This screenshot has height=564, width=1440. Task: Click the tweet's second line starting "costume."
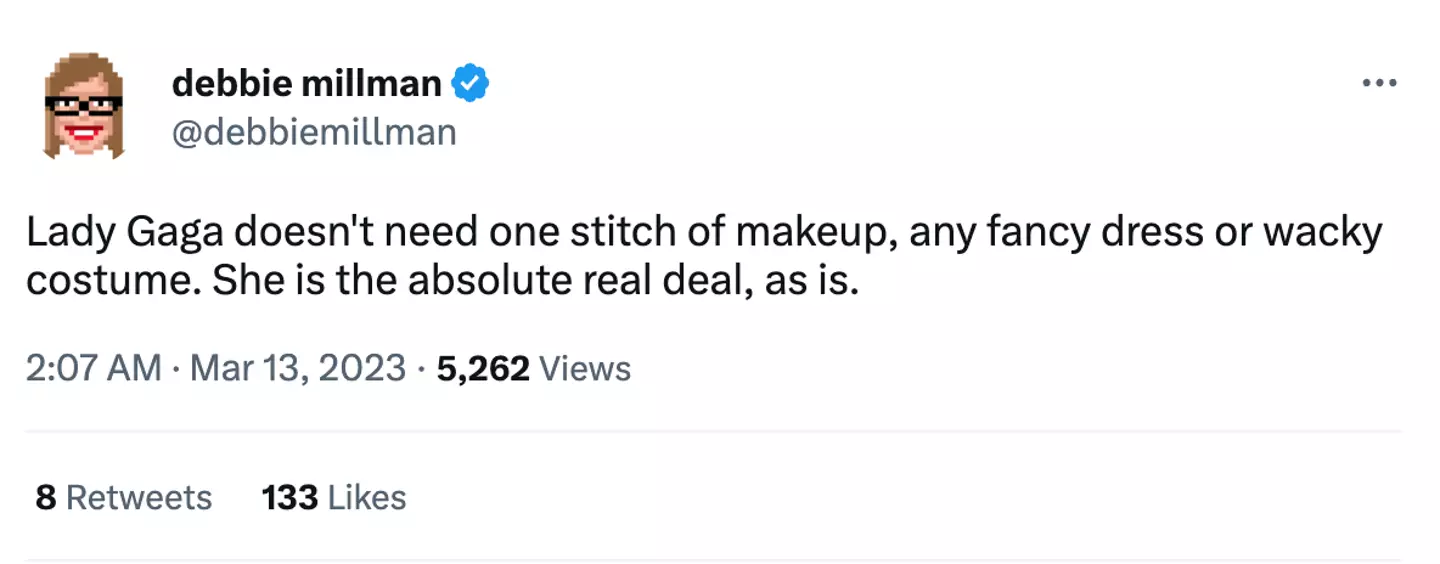point(442,282)
